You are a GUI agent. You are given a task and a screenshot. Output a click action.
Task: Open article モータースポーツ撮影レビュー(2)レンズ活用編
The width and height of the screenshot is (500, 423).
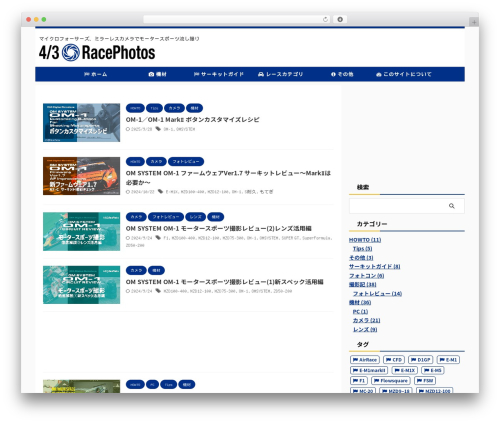click(218, 228)
